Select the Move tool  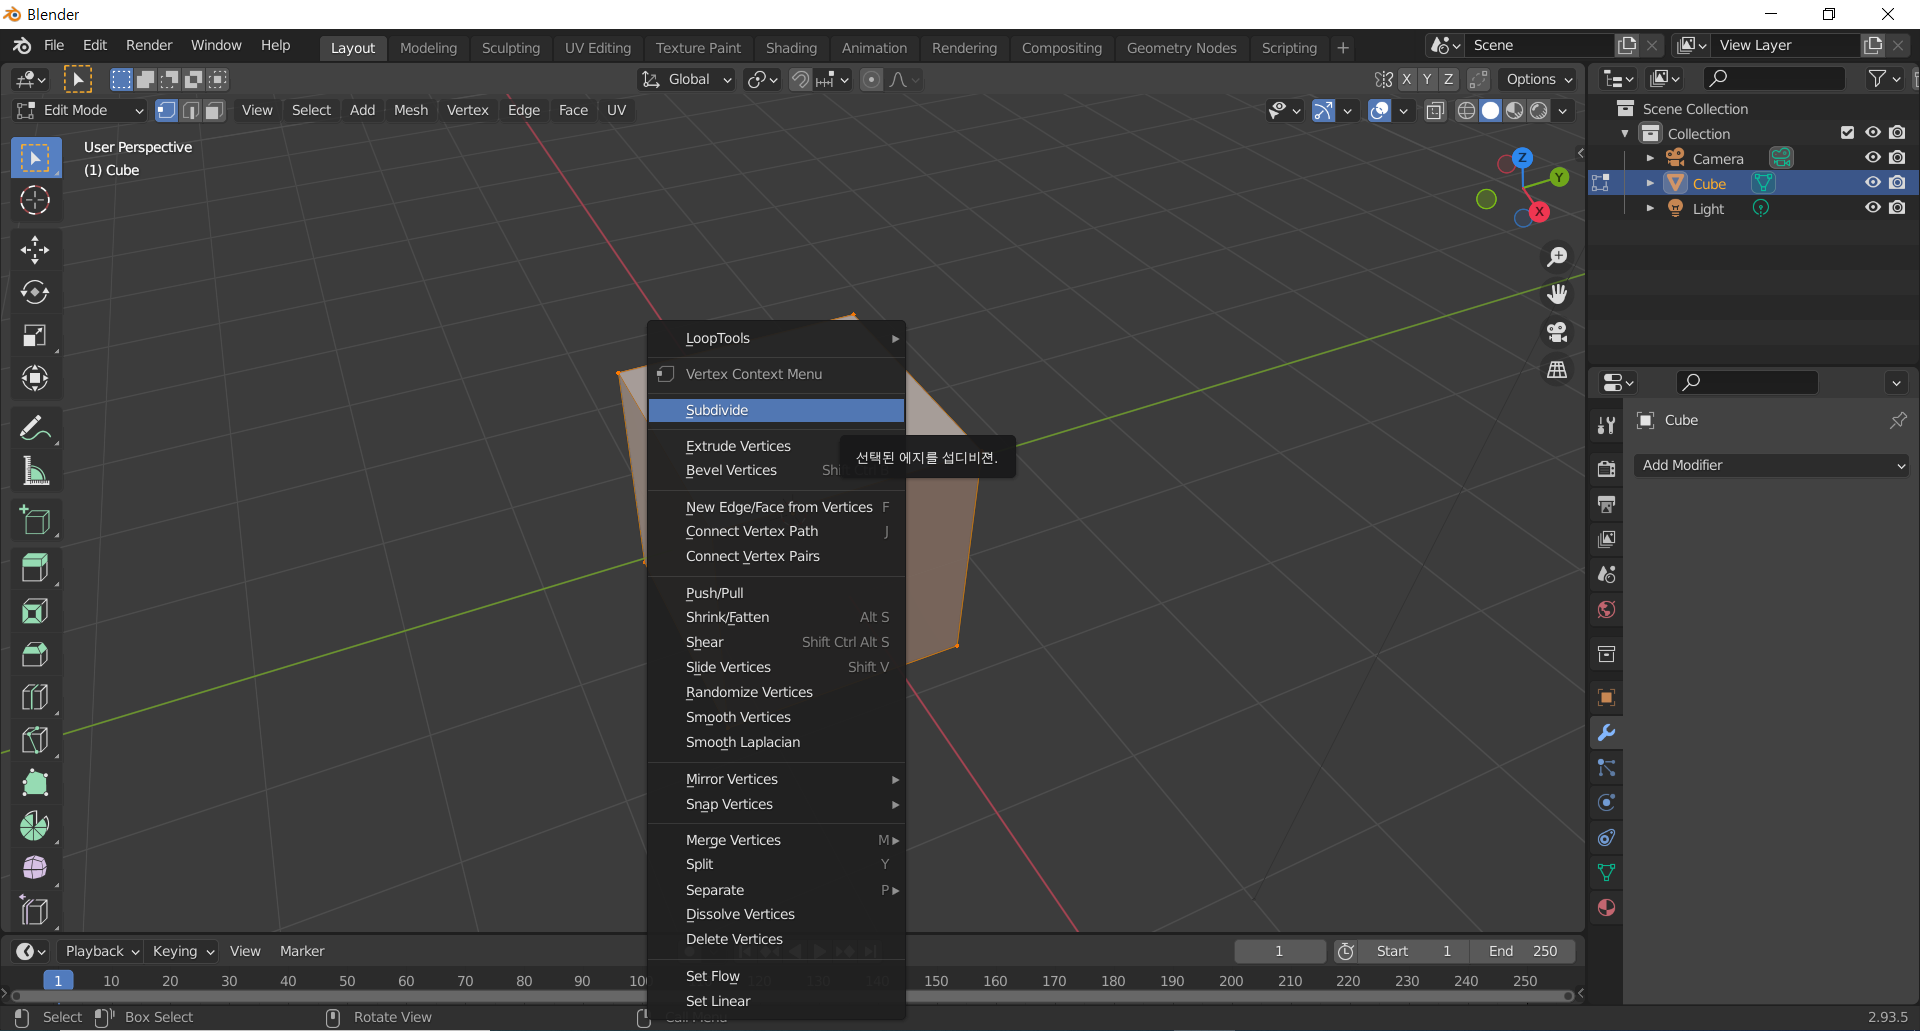point(35,249)
